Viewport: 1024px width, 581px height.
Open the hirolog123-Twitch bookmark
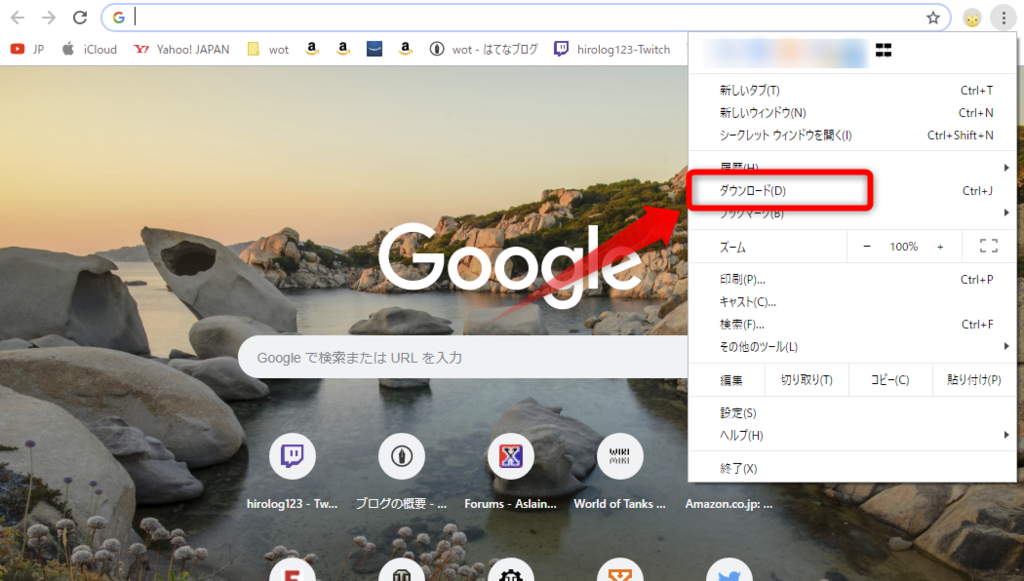612,49
